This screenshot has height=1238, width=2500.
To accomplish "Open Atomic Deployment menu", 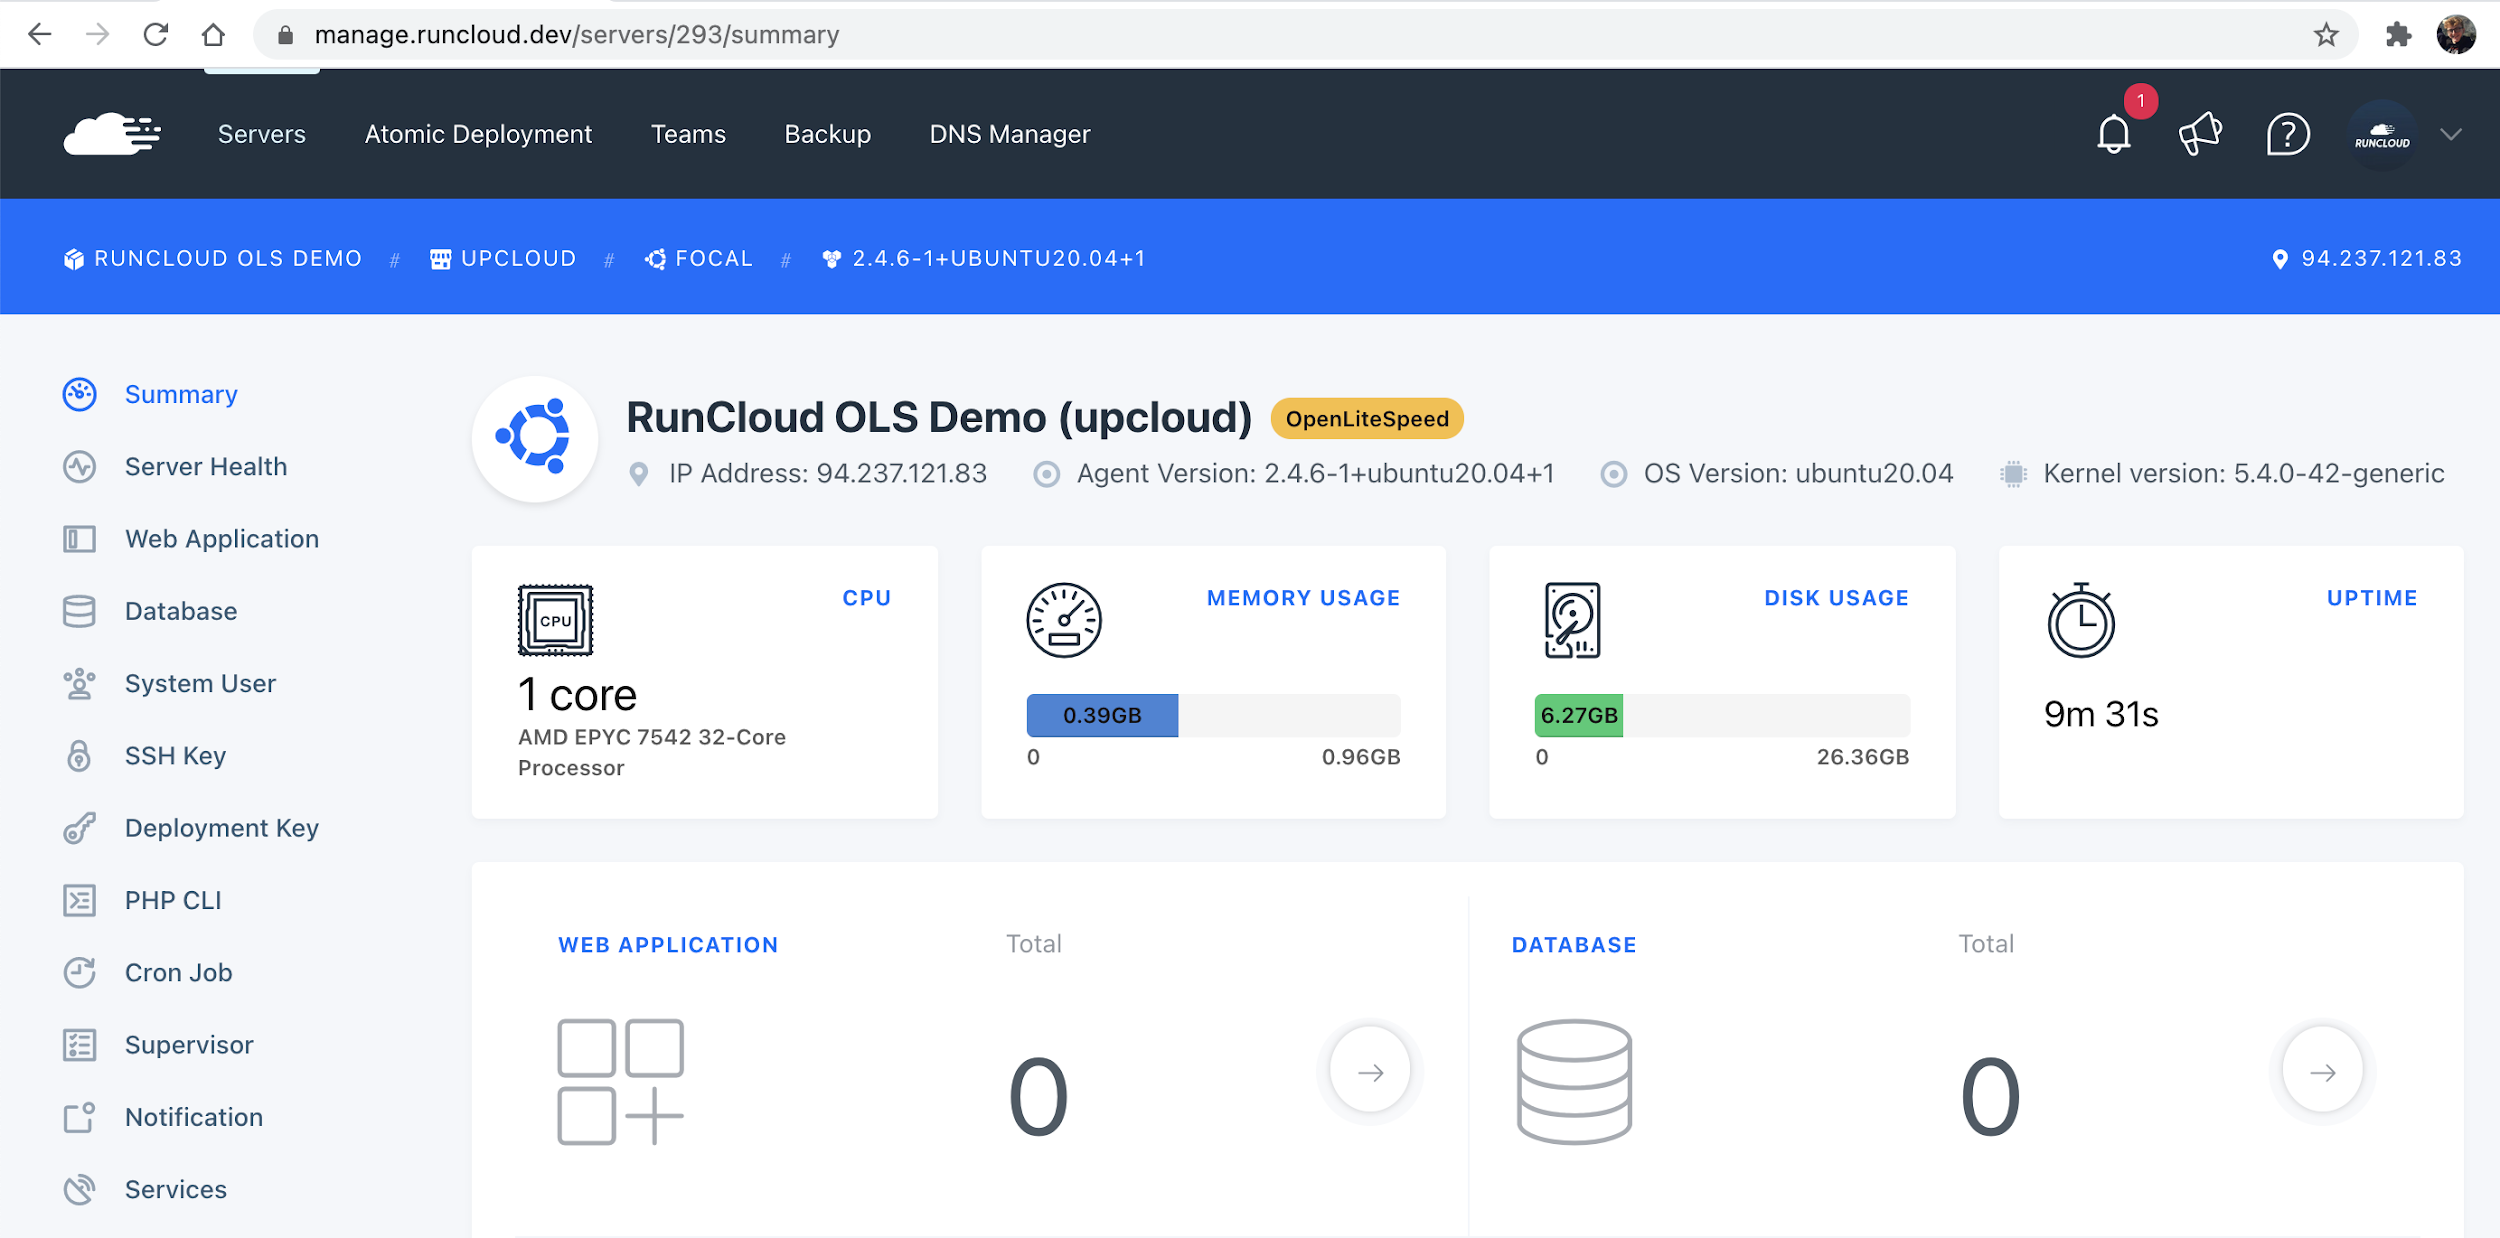I will [x=478, y=134].
